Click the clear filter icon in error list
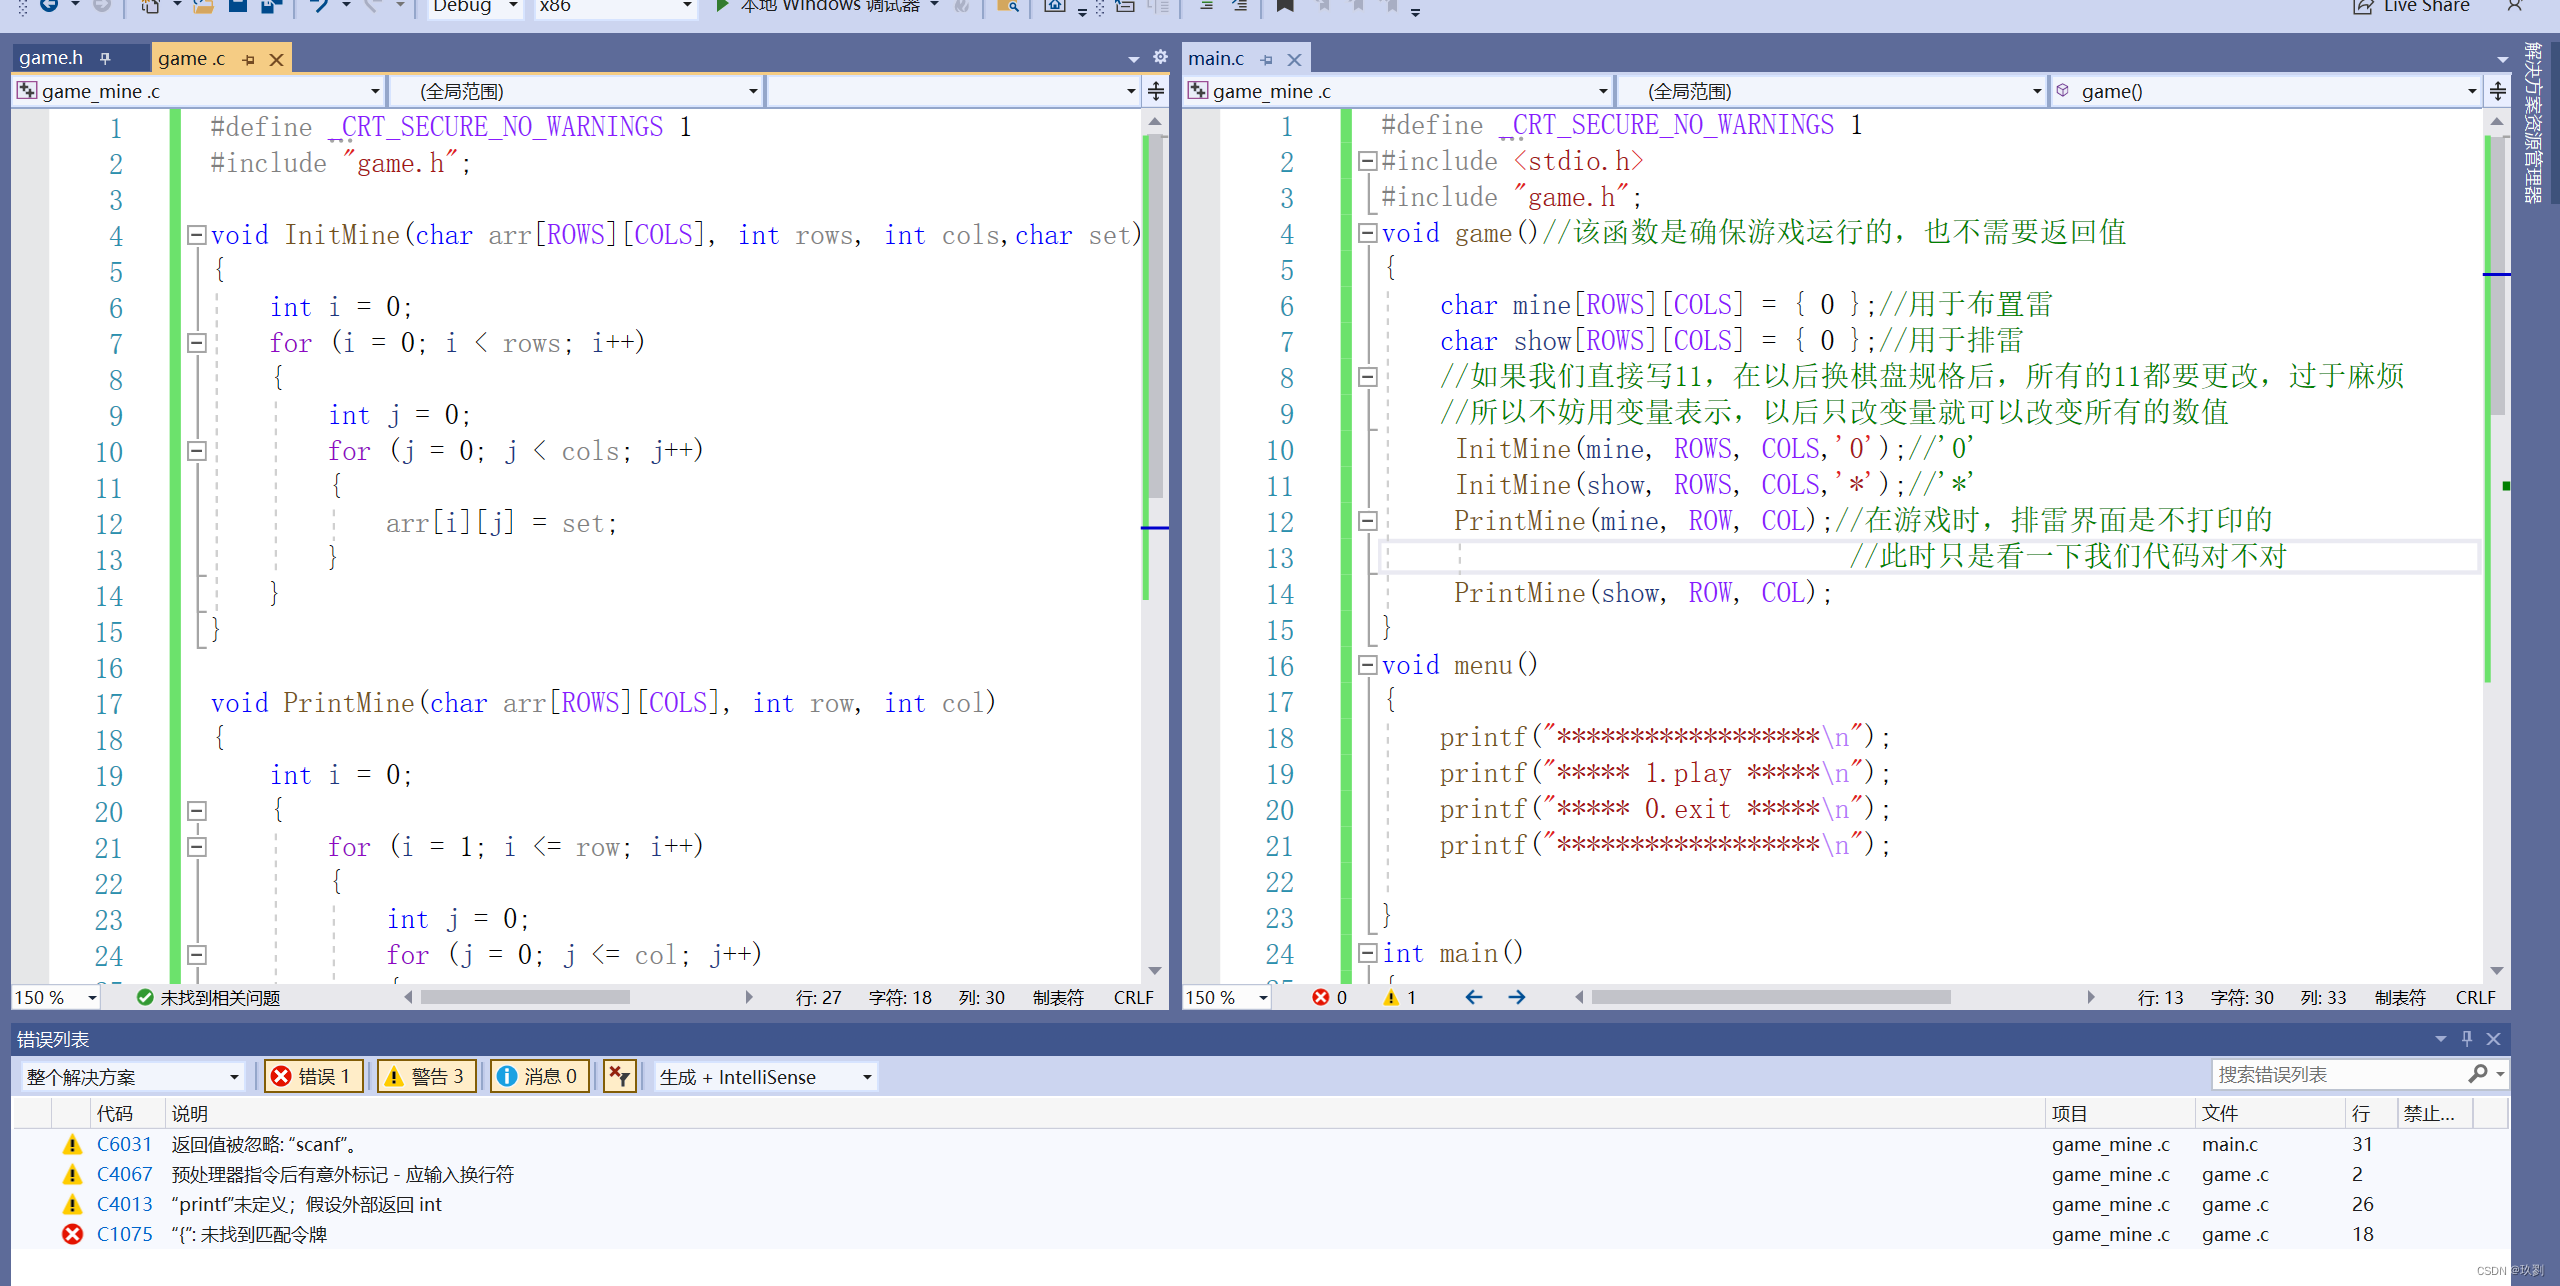 click(620, 1076)
